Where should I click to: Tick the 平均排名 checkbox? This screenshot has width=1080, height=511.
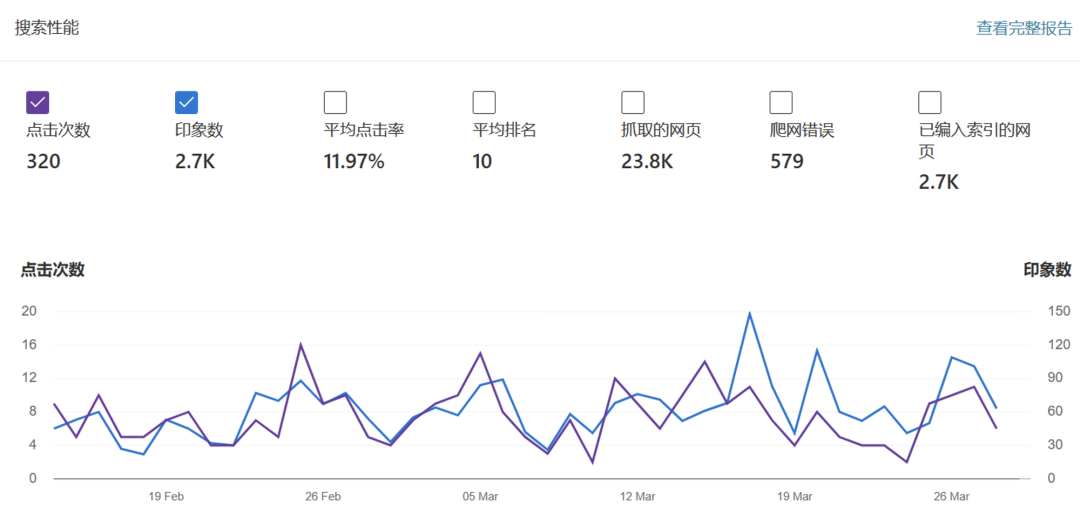tap(484, 102)
